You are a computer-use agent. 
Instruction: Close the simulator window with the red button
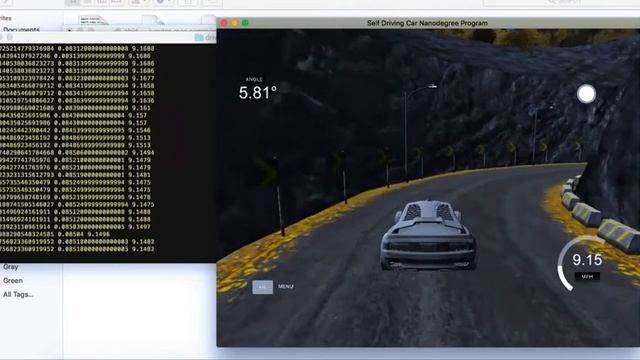(224, 23)
